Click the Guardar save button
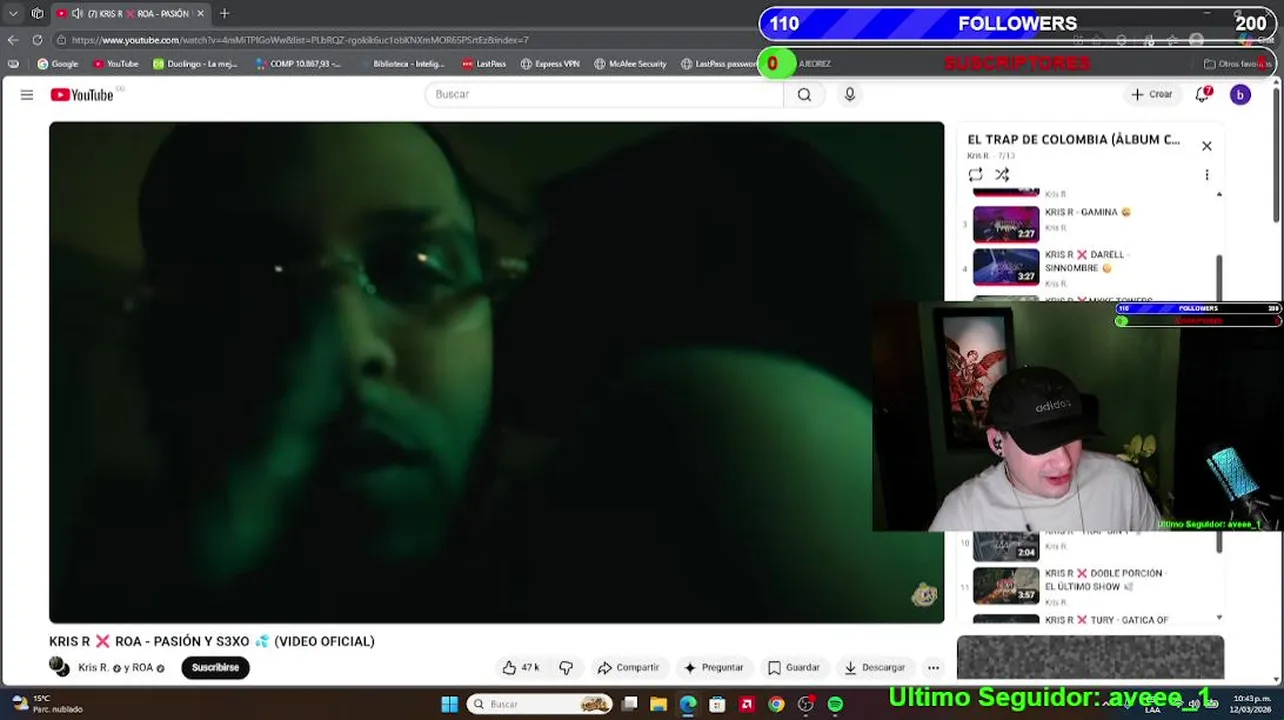1284x720 pixels. pyautogui.click(x=793, y=667)
